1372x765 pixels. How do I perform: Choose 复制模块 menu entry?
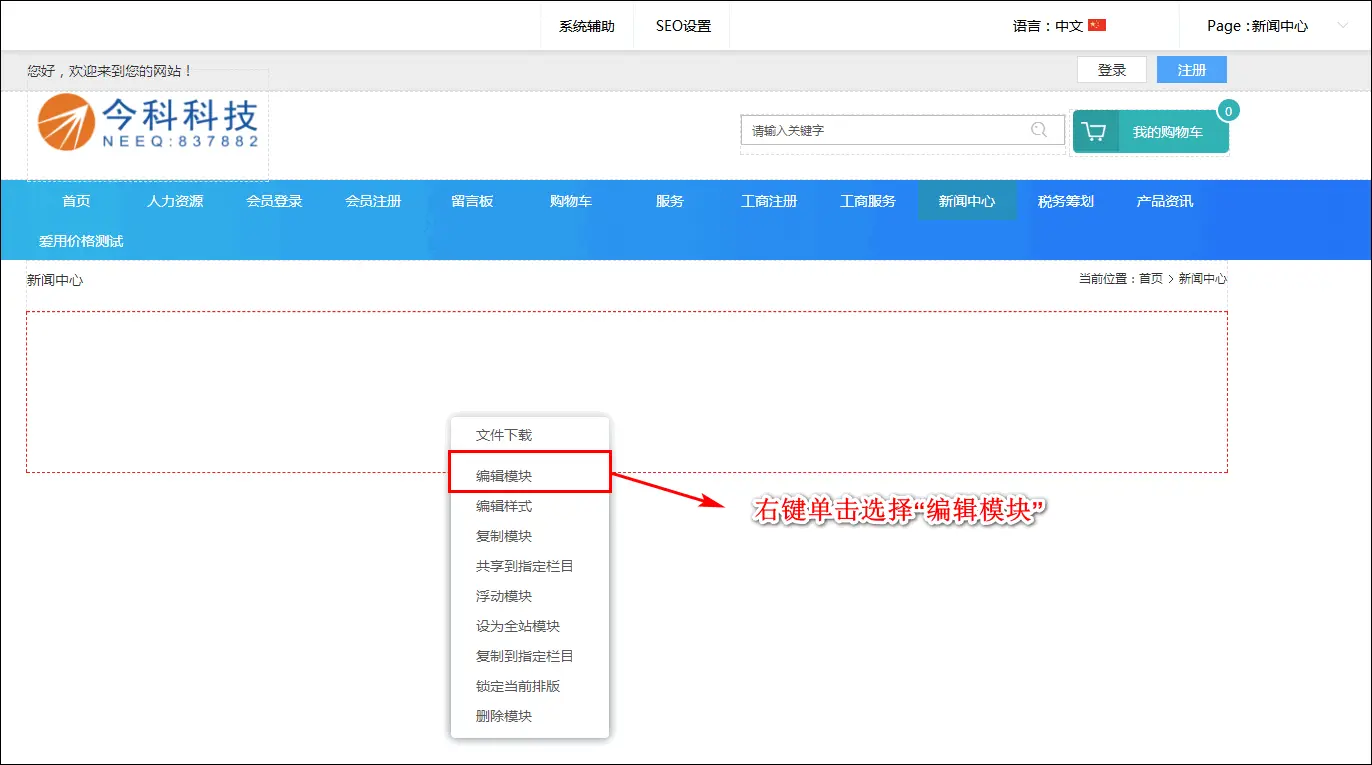coord(504,536)
